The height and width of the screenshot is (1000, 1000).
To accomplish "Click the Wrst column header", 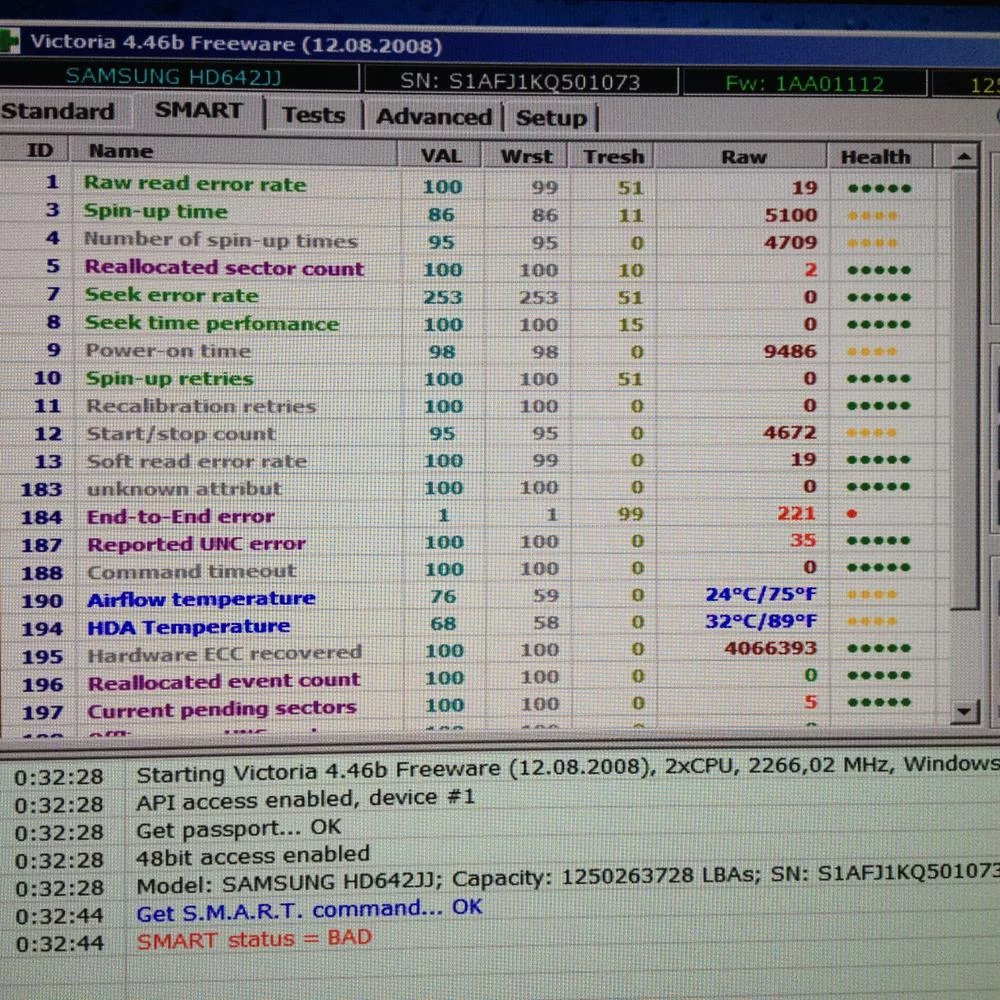I will (x=526, y=156).
